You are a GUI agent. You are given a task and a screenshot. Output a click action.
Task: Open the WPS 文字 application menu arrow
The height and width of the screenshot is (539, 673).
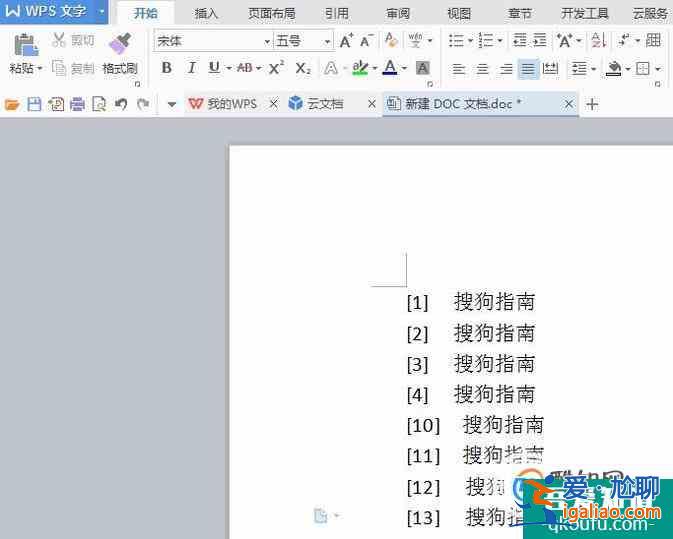click(x=102, y=11)
